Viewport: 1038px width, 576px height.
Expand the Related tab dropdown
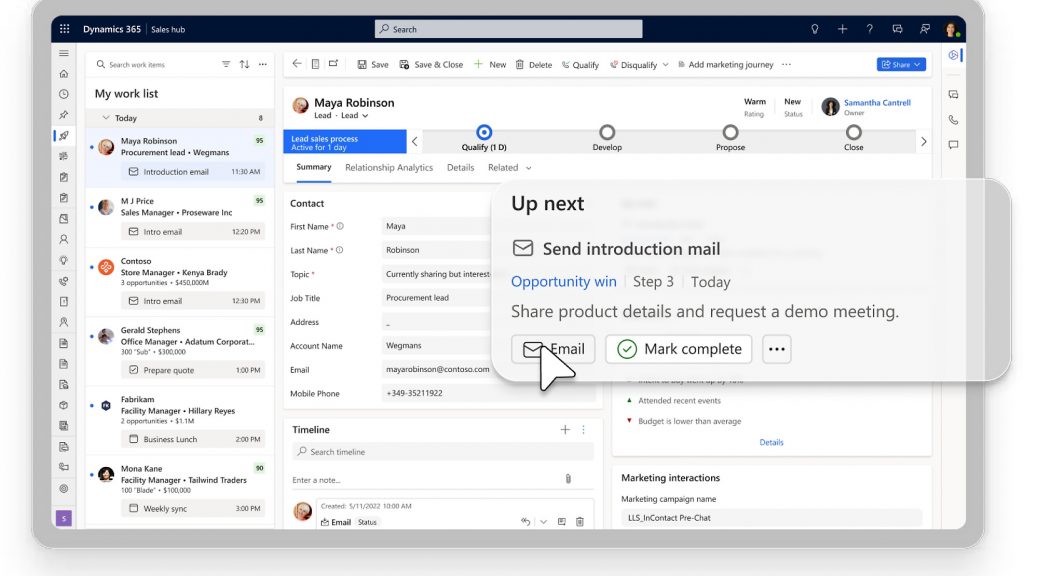(528, 168)
